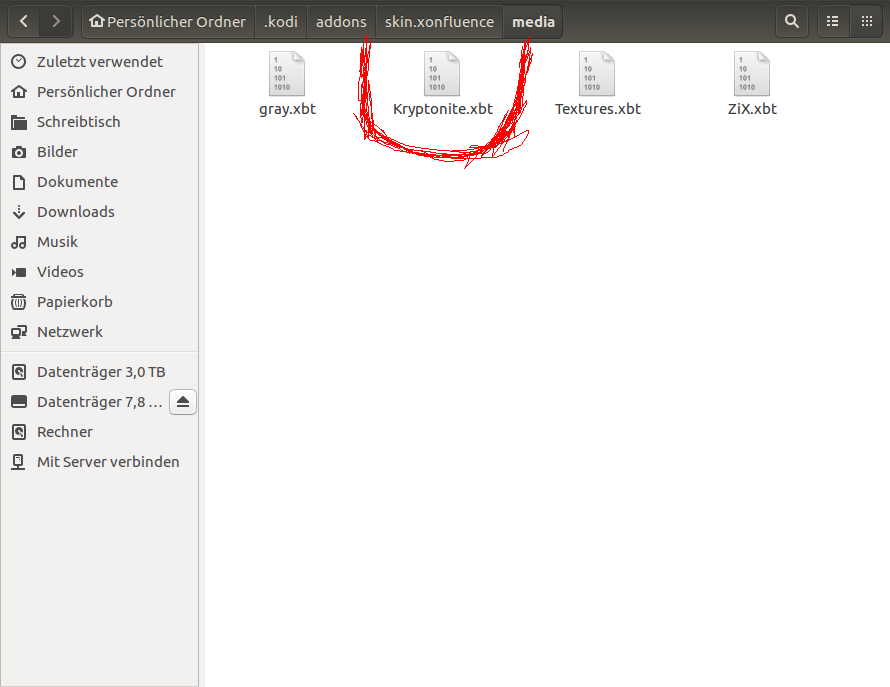Go back with the left arrow button

tap(24, 22)
